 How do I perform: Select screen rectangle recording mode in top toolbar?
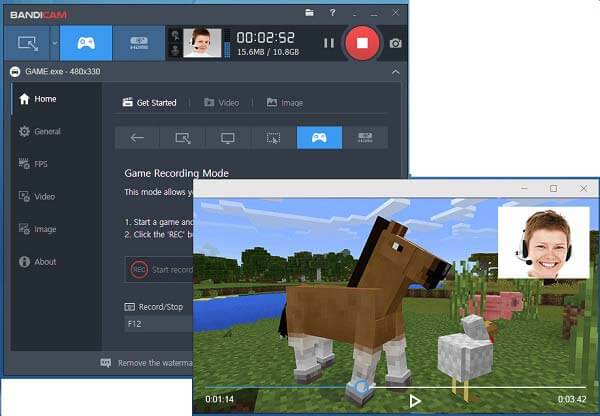(27, 43)
